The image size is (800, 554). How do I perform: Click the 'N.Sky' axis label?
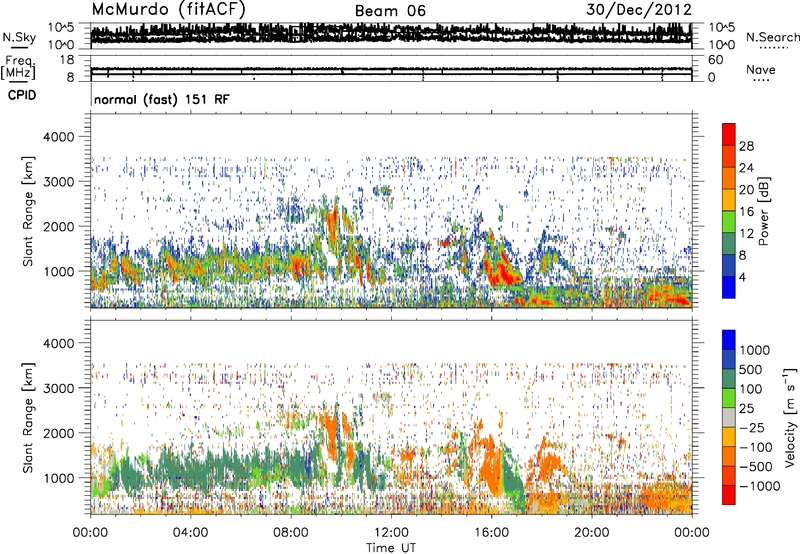click(19, 37)
